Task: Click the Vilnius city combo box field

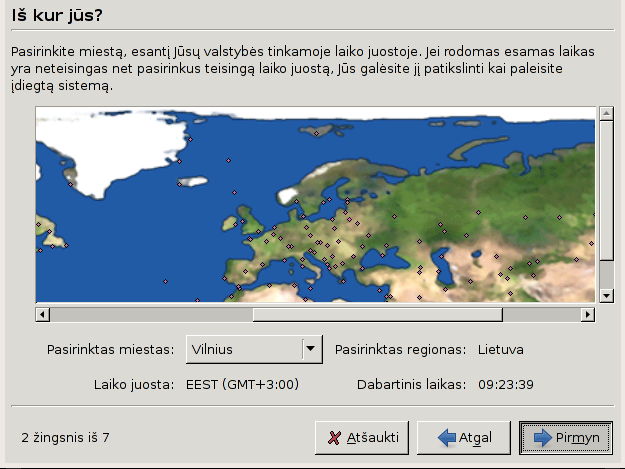Action: point(243,350)
